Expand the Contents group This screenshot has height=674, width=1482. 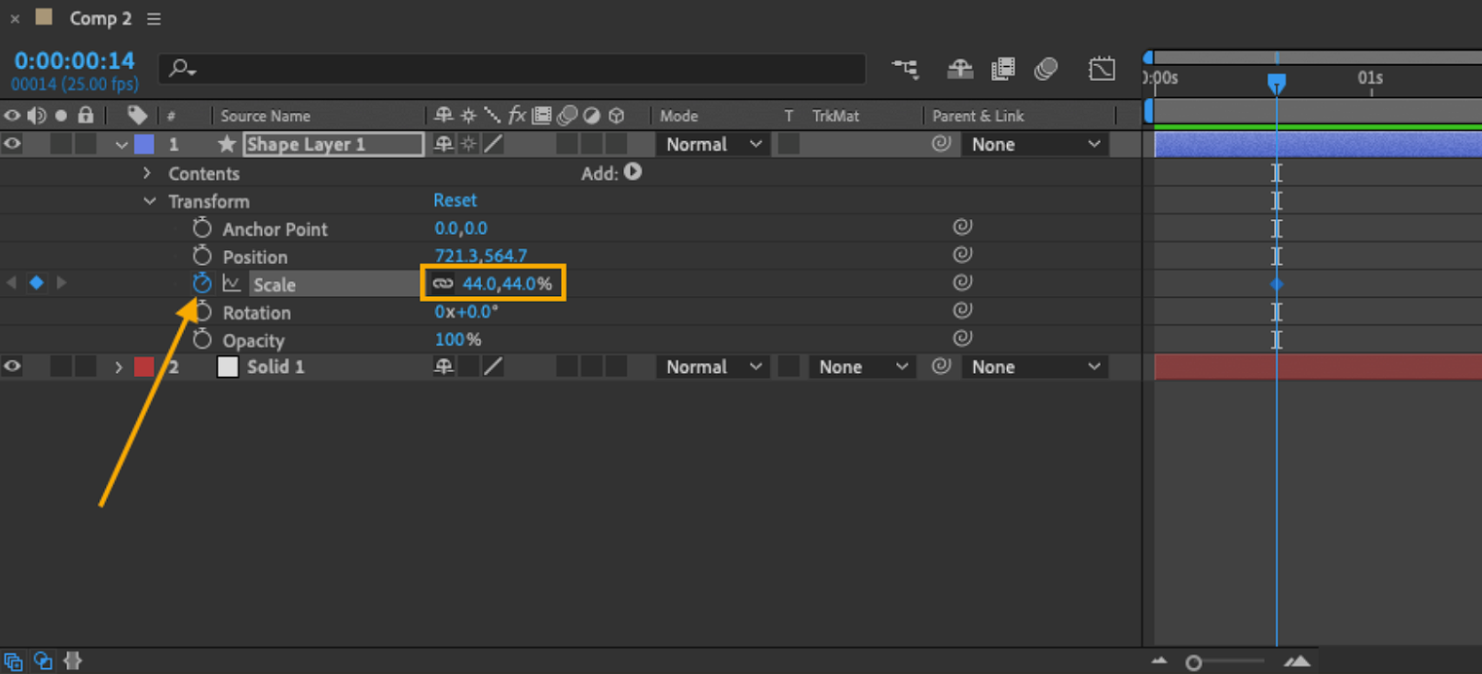147,173
